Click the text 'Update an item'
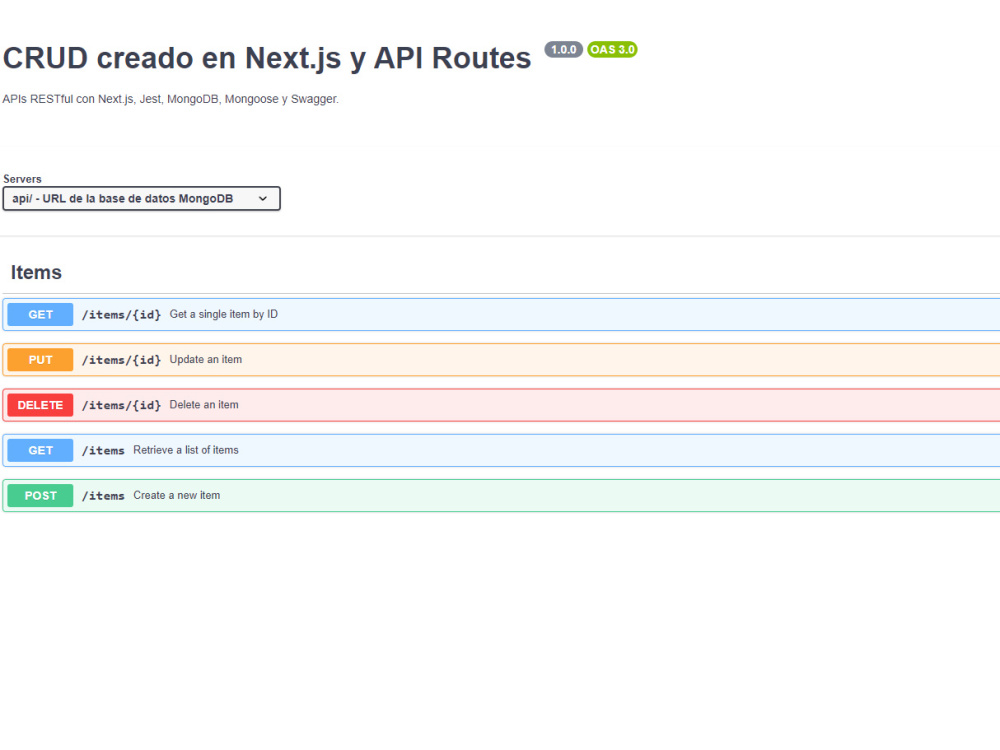The width and height of the screenshot is (1000, 750). coord(206,360)
